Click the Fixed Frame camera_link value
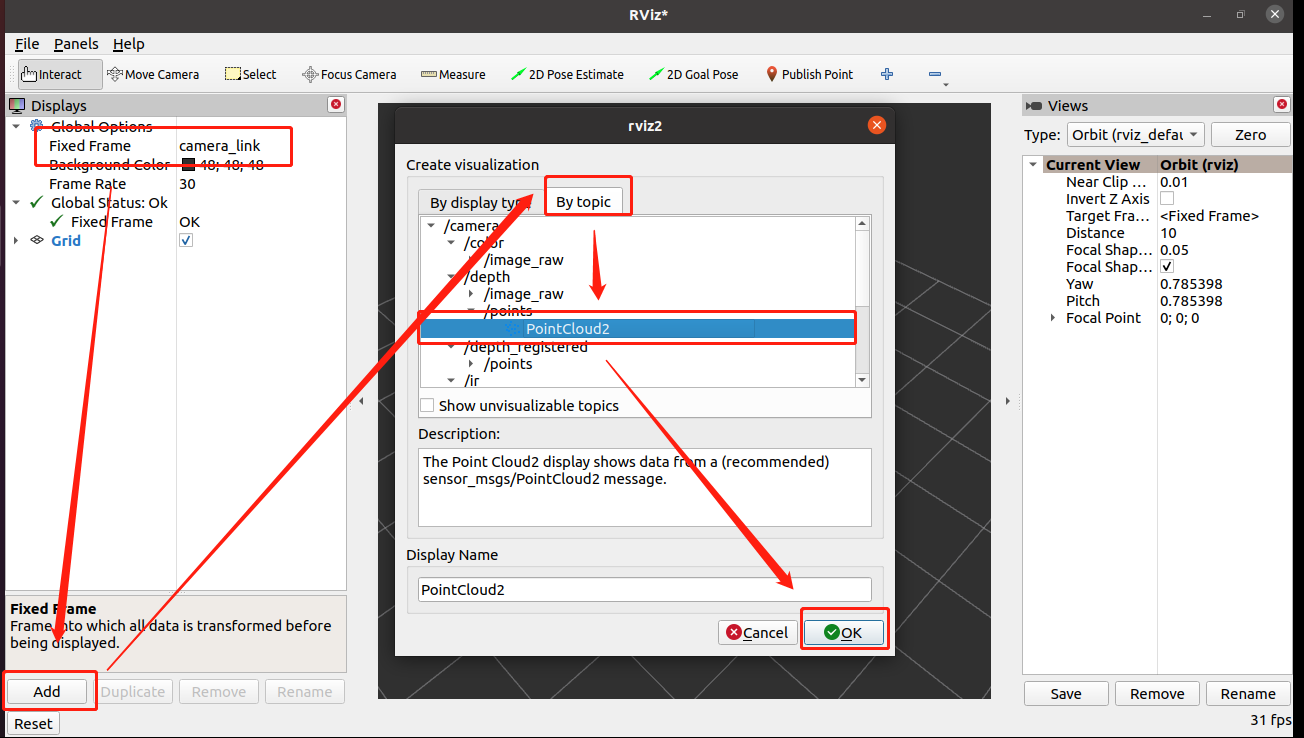Viewport: 1304px width, 738px height. [219, 146]
